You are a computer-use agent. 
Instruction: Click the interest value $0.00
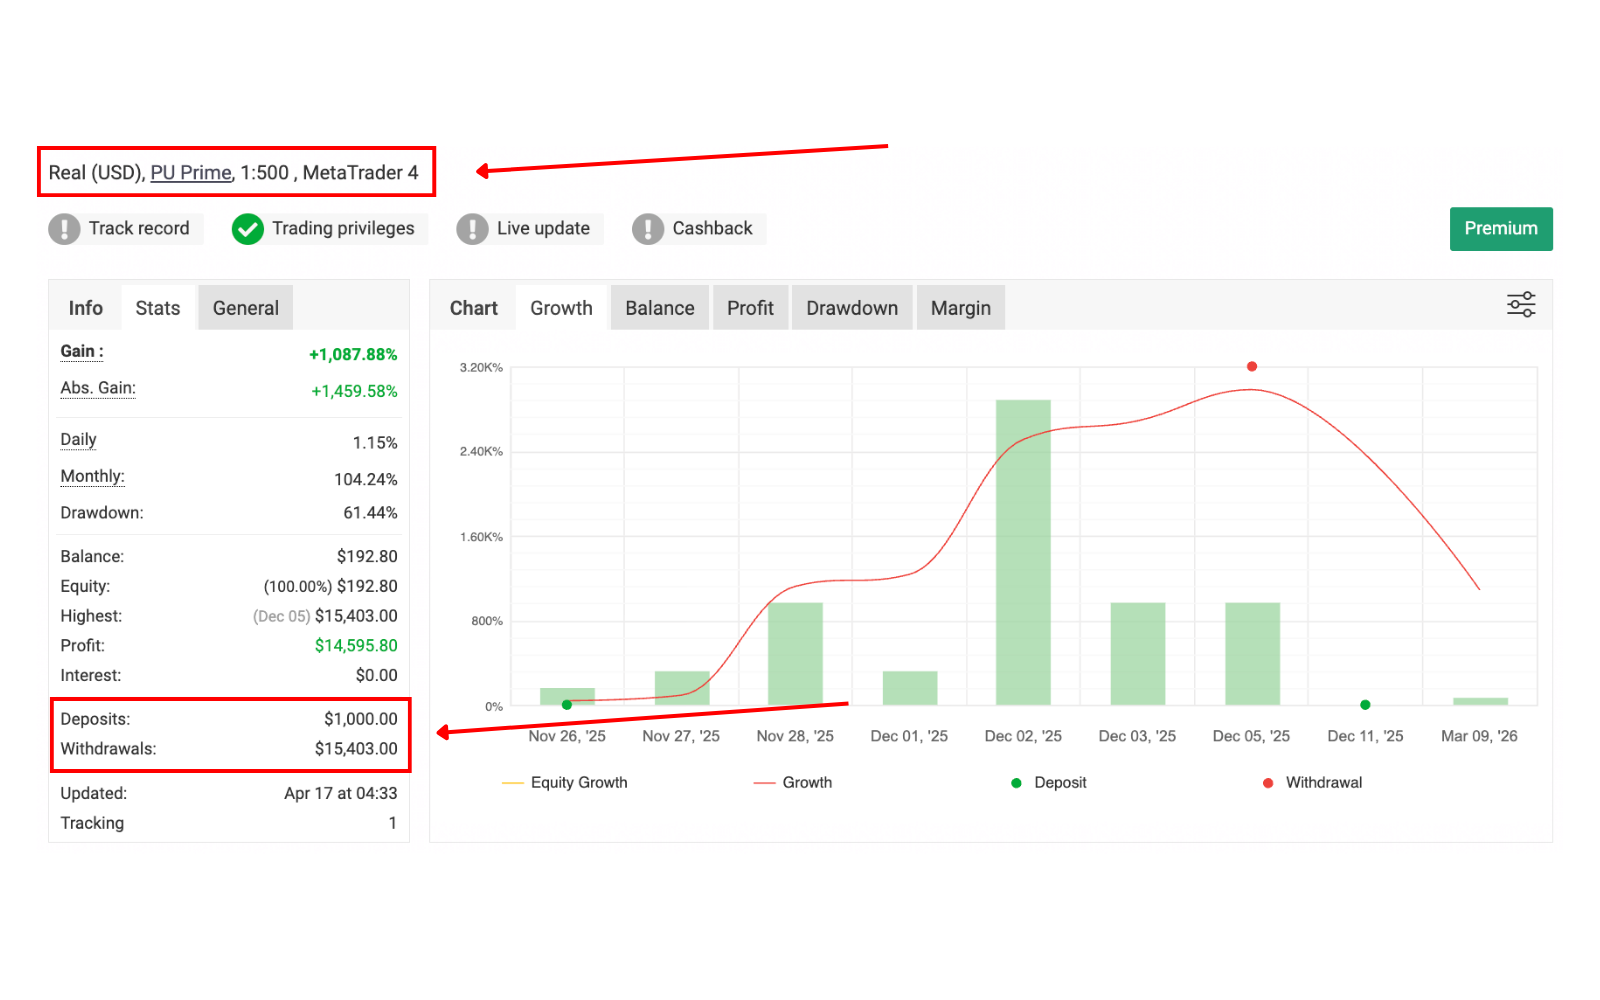coord(377,676)
